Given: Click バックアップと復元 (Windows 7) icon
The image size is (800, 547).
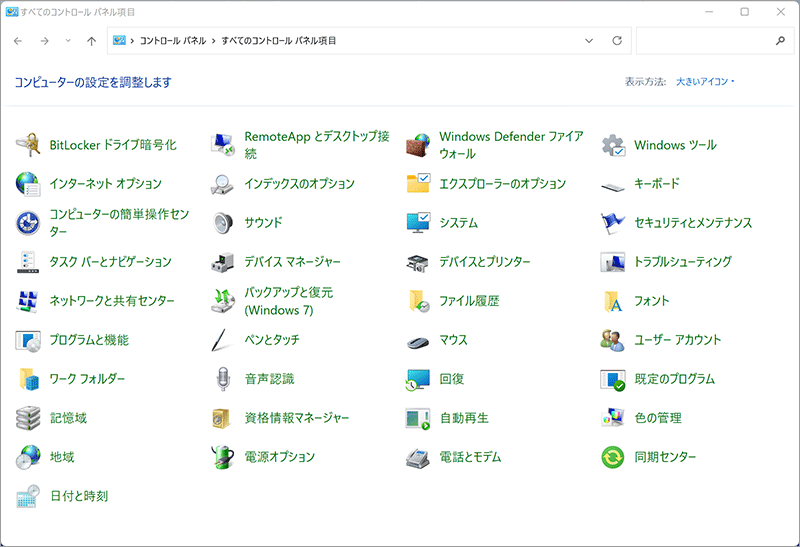Looking at the screenshot, I should 223,301.
